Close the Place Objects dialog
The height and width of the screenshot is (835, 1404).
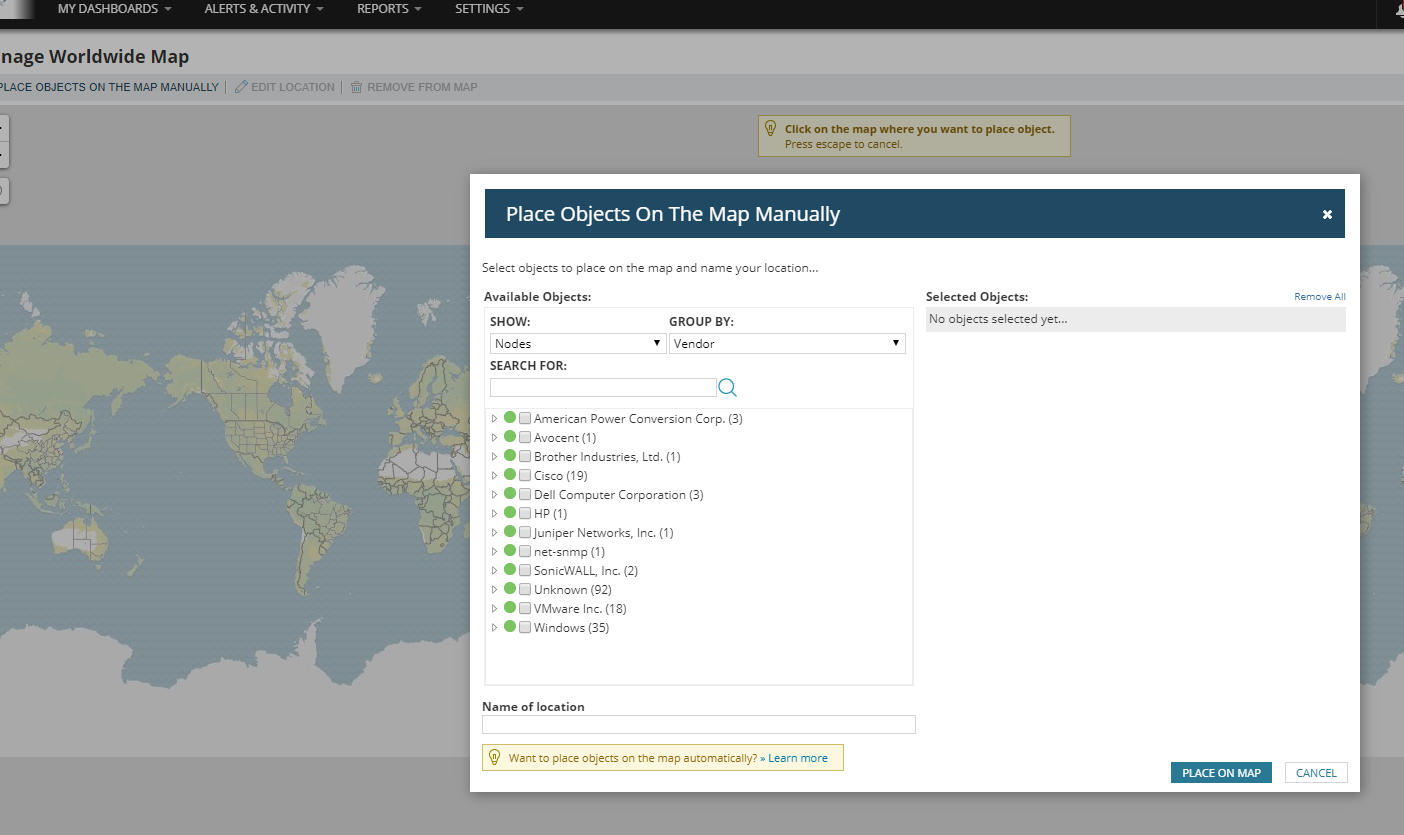point(1327,214)
